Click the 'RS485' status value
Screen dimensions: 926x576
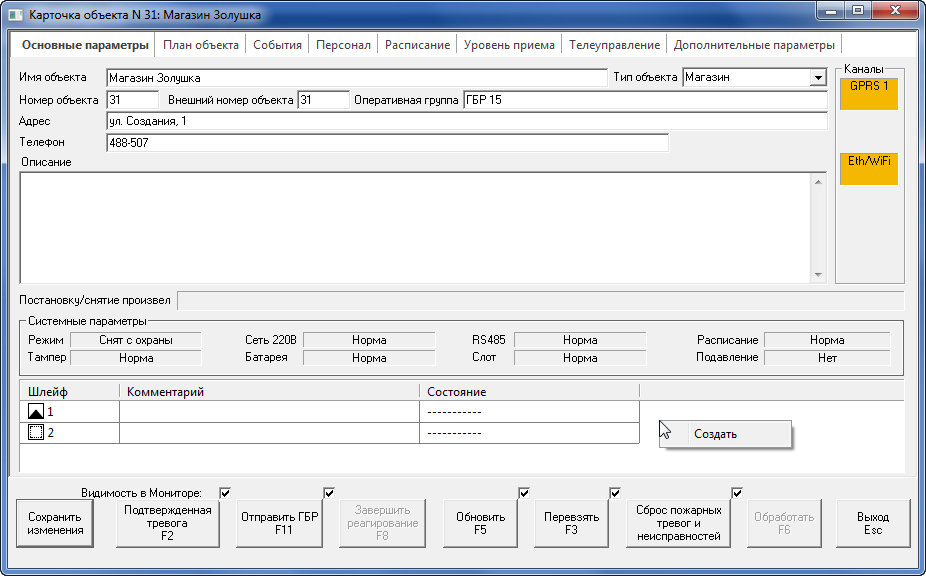pyautogui.click(x=580, y=340)
